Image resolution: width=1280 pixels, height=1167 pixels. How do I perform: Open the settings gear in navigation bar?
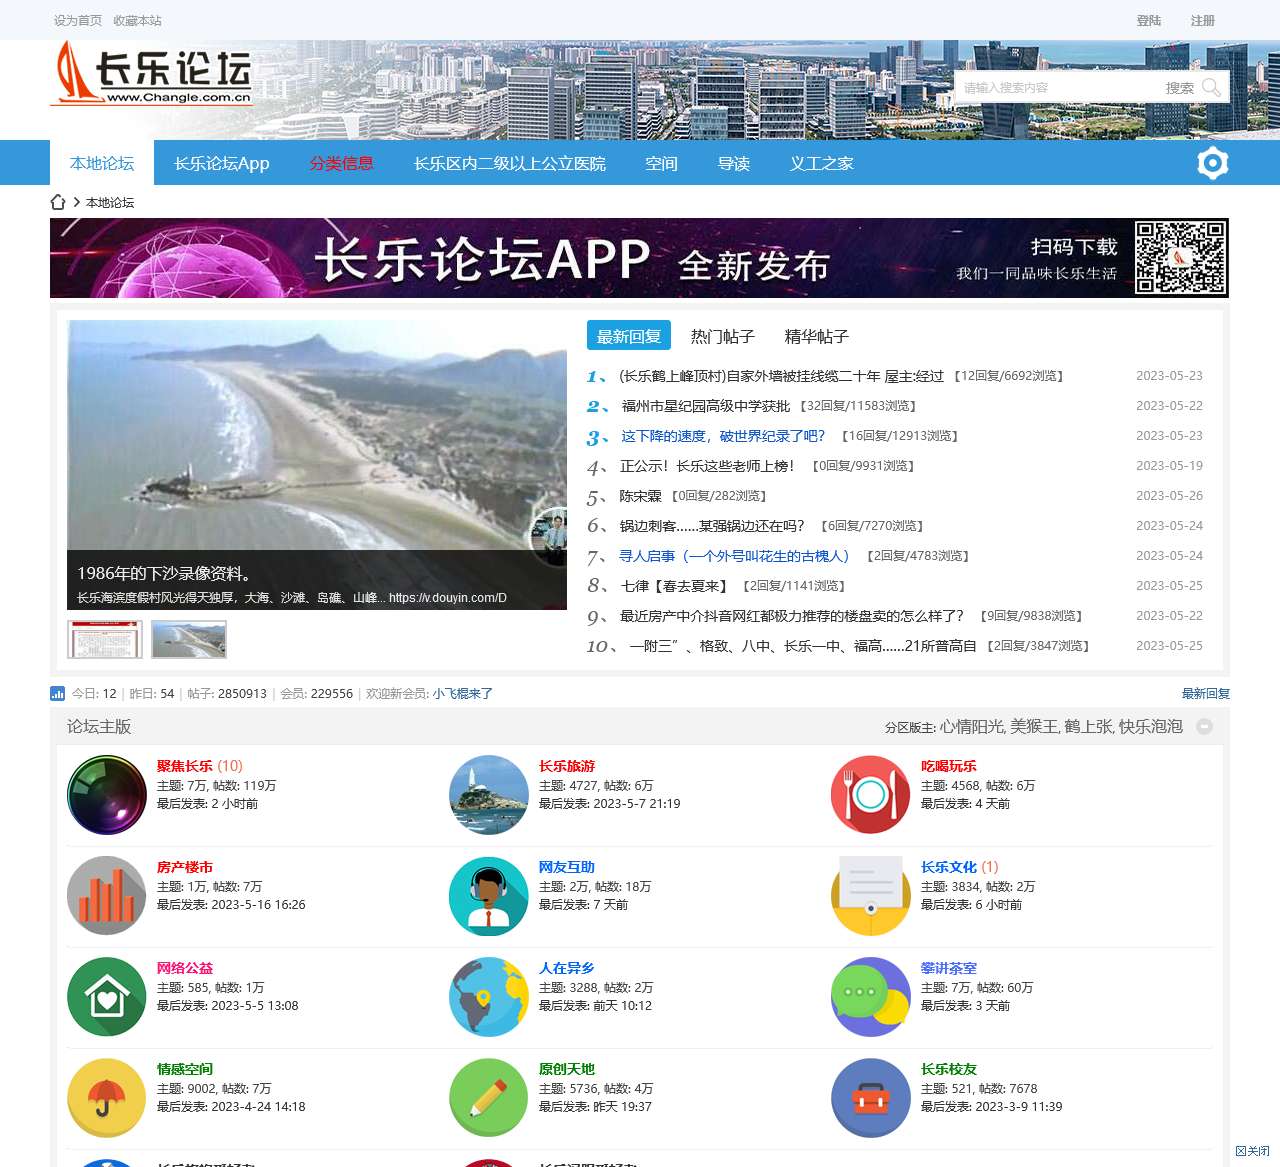pyautogui.click(x=1212, y=163)
